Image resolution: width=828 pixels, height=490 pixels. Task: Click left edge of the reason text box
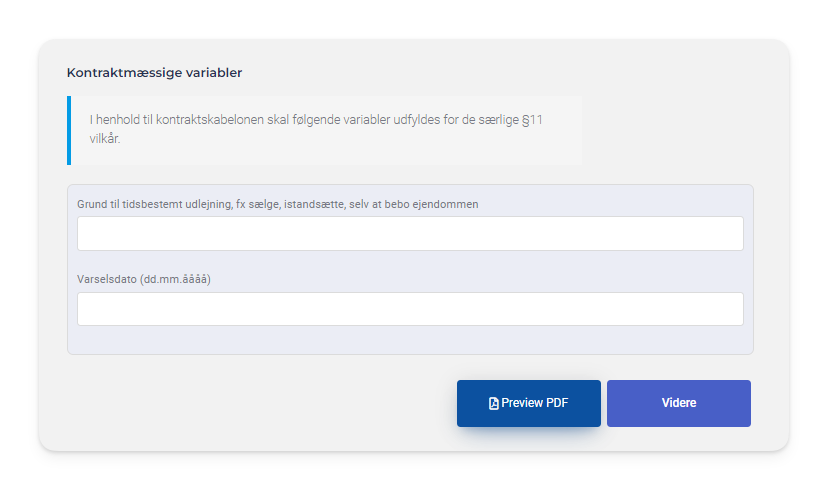click(x=84, y=233)
